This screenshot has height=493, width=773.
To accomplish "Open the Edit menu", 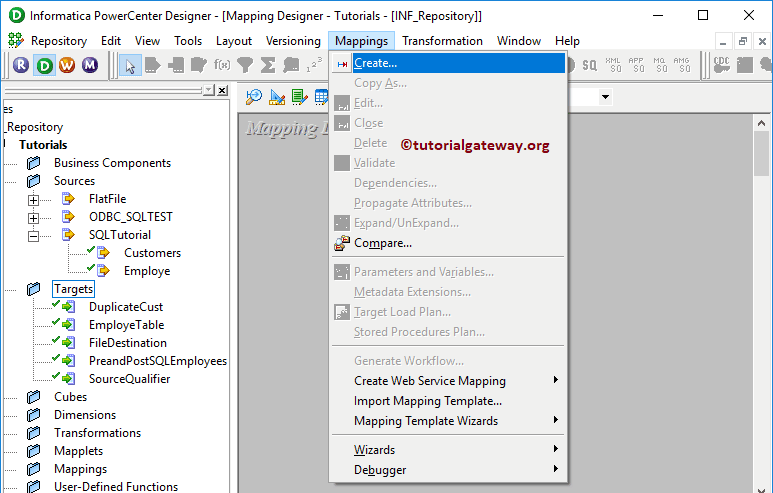I will (x=111, y=41).
